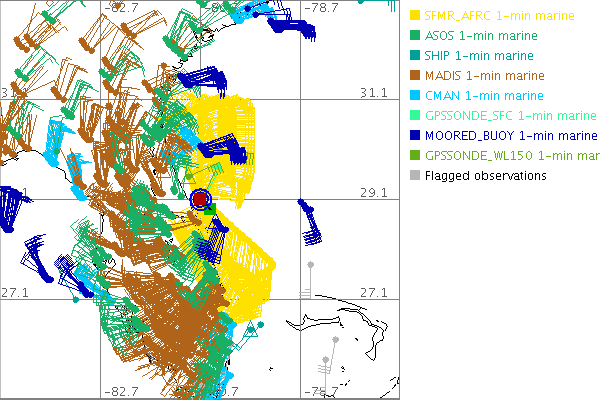Click the red storm center marker
600x400 pixels.
pyautogui.click(x=200, y=200)
